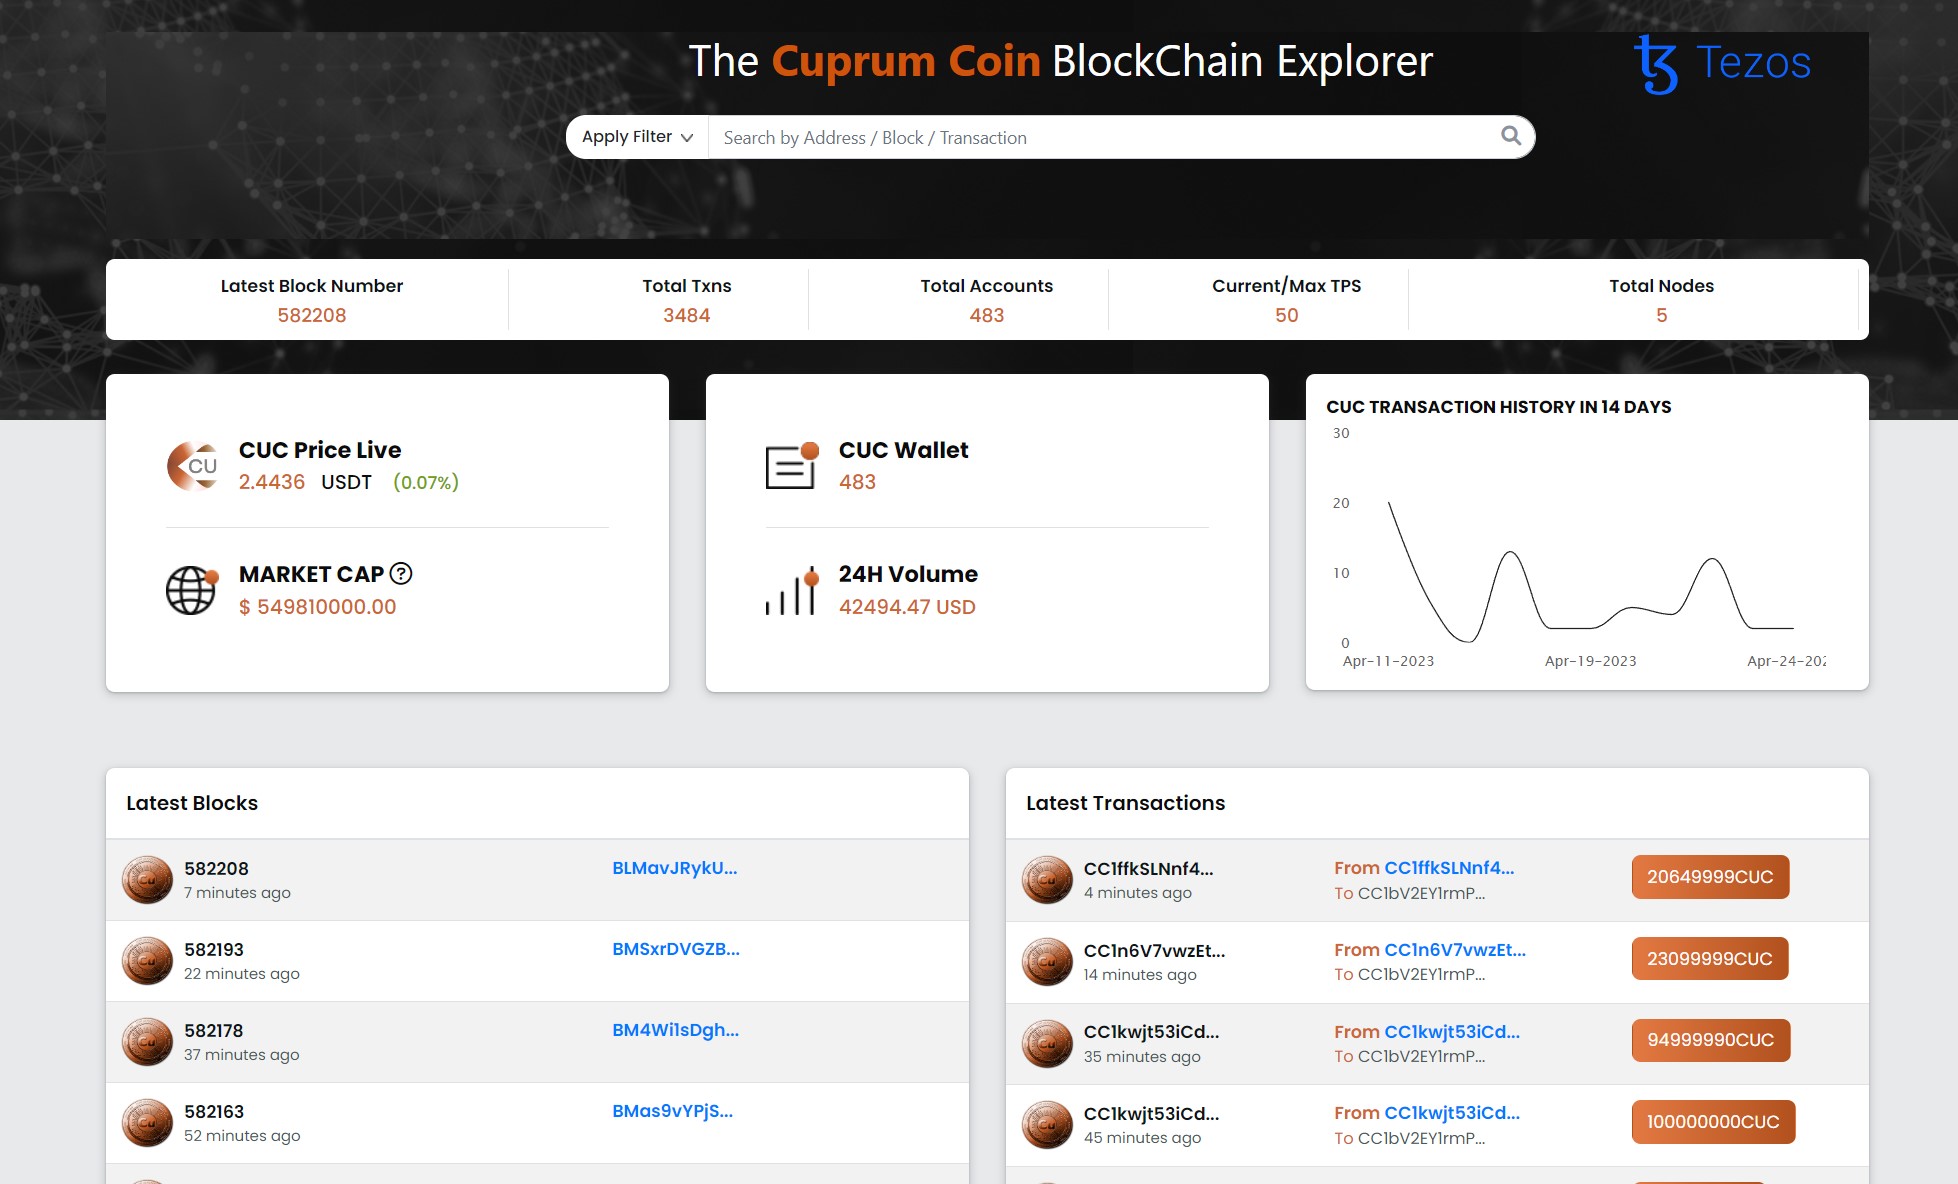Click the Cuprum coin icon beside block 582208
The width and height of the screenshot is (1958, 1184).
(x=146, y=879)
